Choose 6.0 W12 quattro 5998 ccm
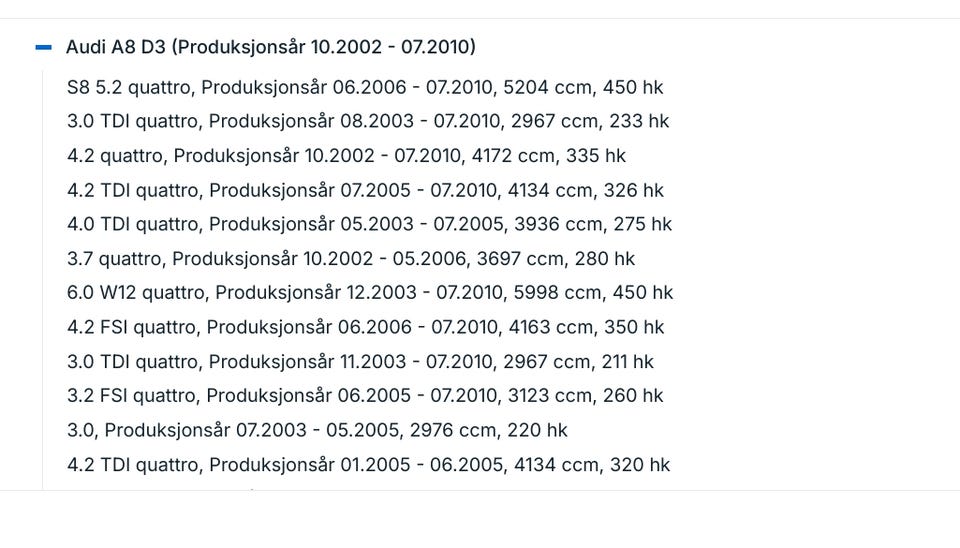The image size is (960, 548). [x=370, y=293]
